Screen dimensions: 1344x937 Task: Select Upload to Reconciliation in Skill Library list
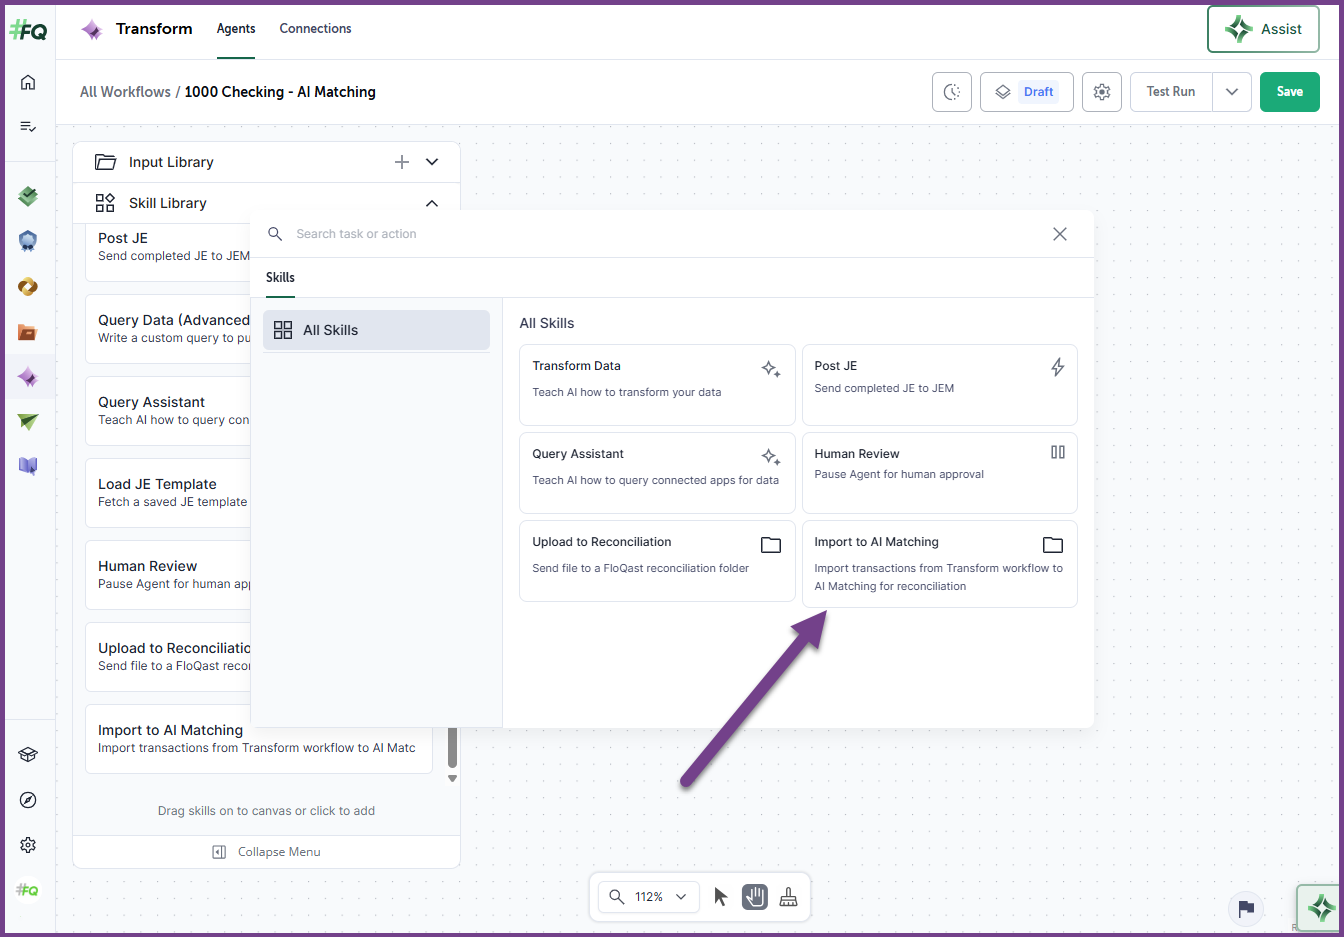[x=168, y=657]
